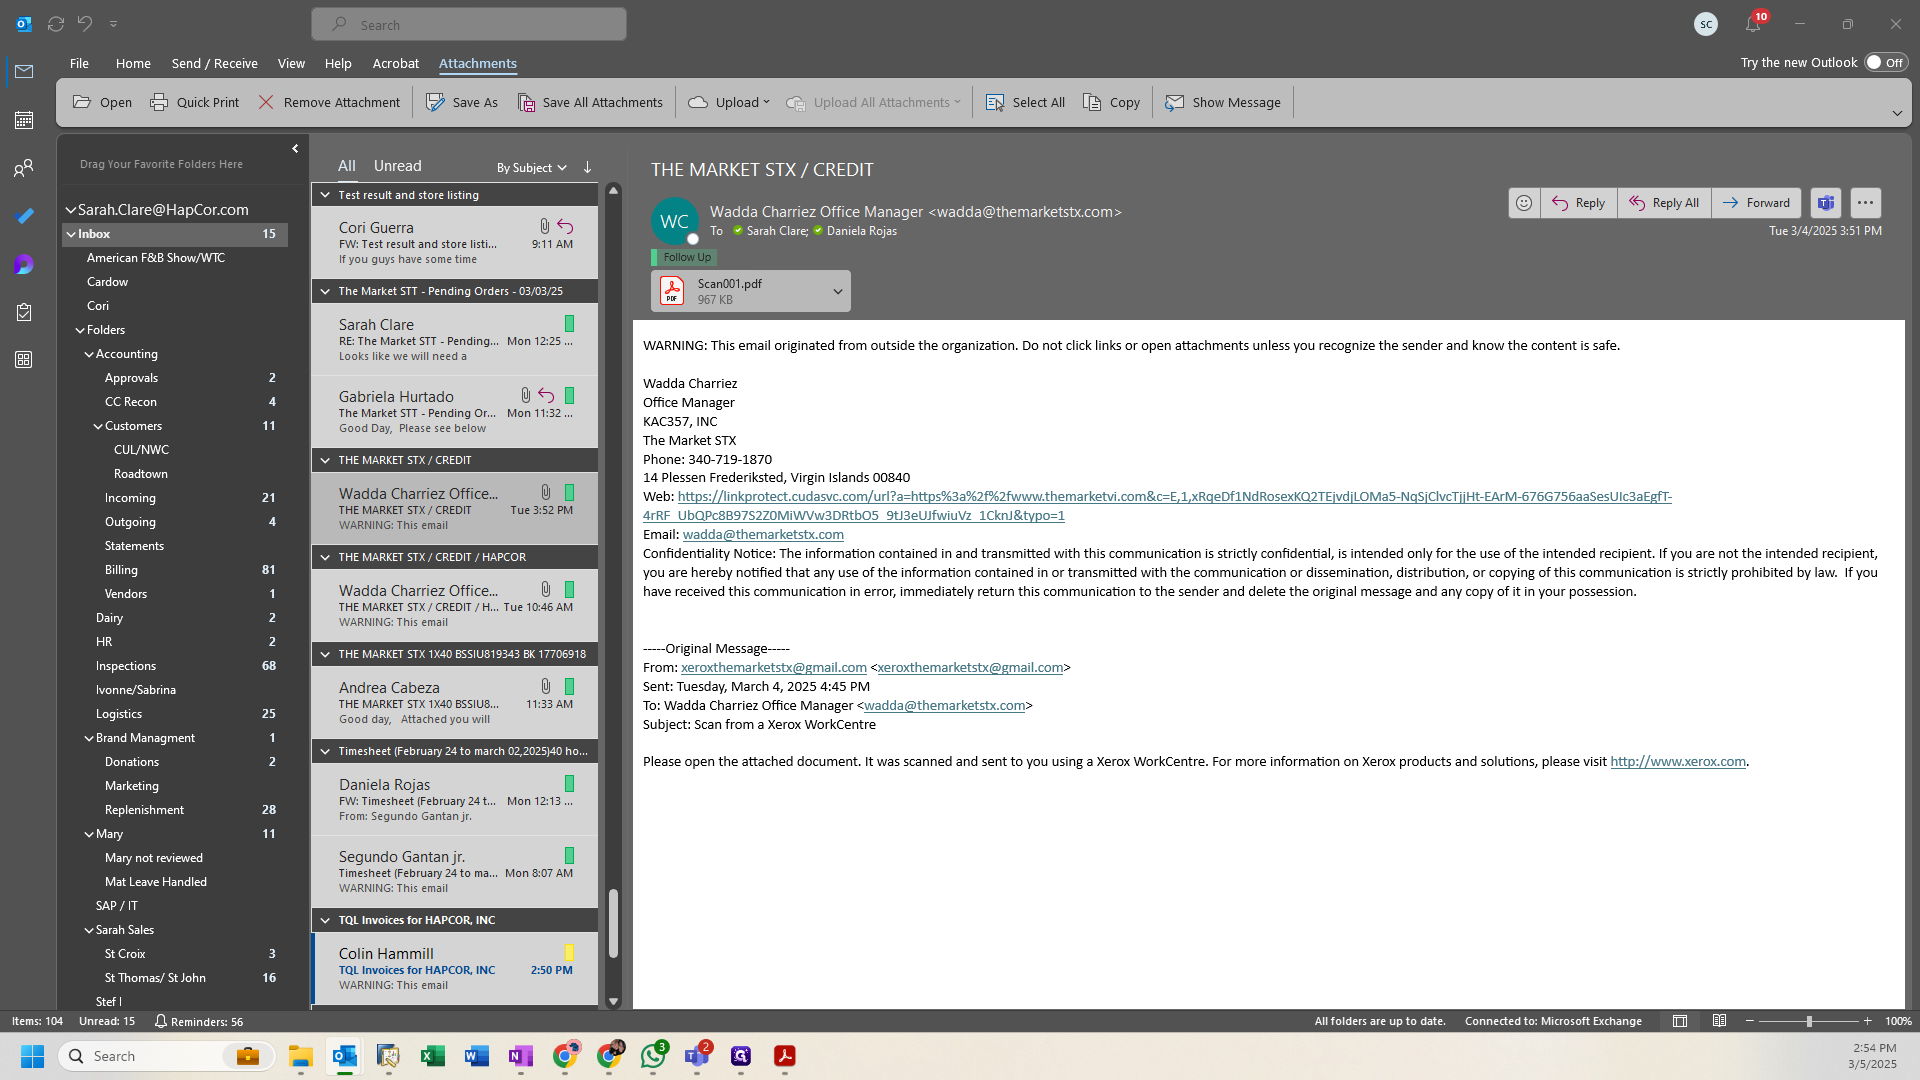This screenshot has width=1920, height=1080.
Task: Open More Apps grid icon
Action: [24, 360]
